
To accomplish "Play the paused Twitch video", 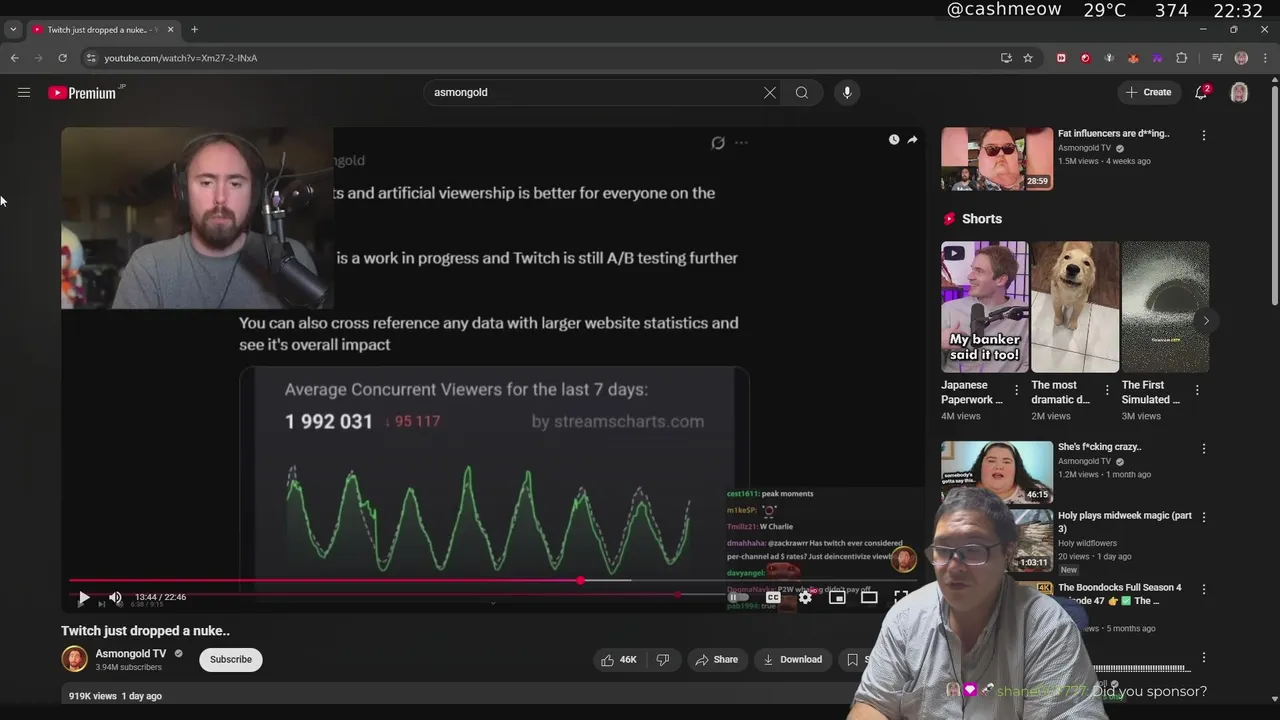I will pyautogui.click(x=84, y=597).
